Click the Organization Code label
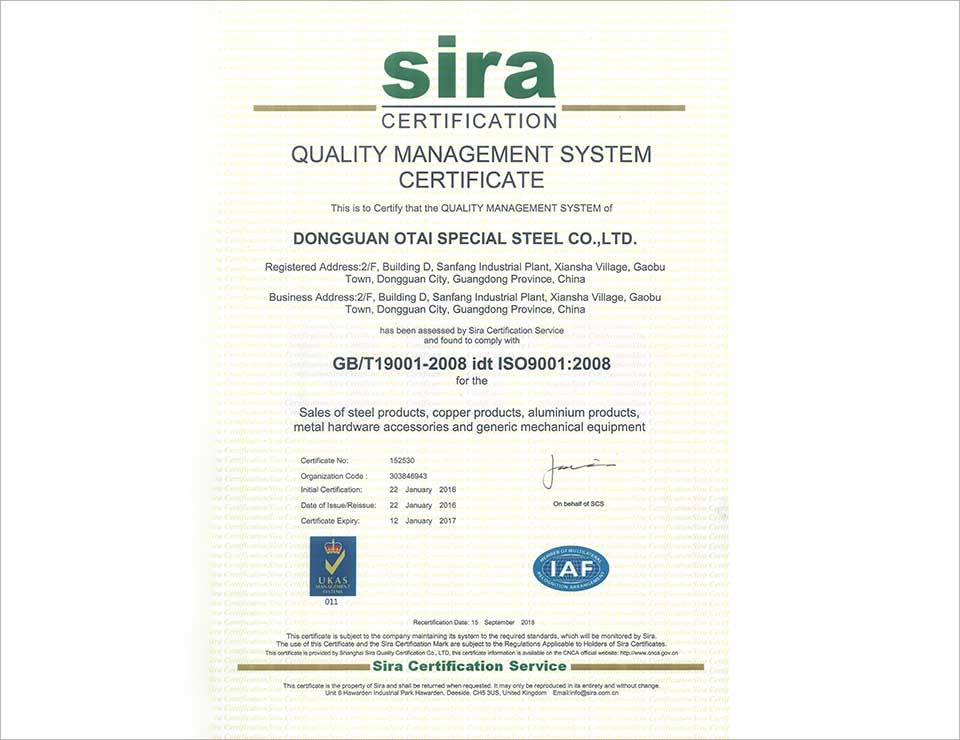The width and height of the screenshot is (960, 740). tap(334, 476)
